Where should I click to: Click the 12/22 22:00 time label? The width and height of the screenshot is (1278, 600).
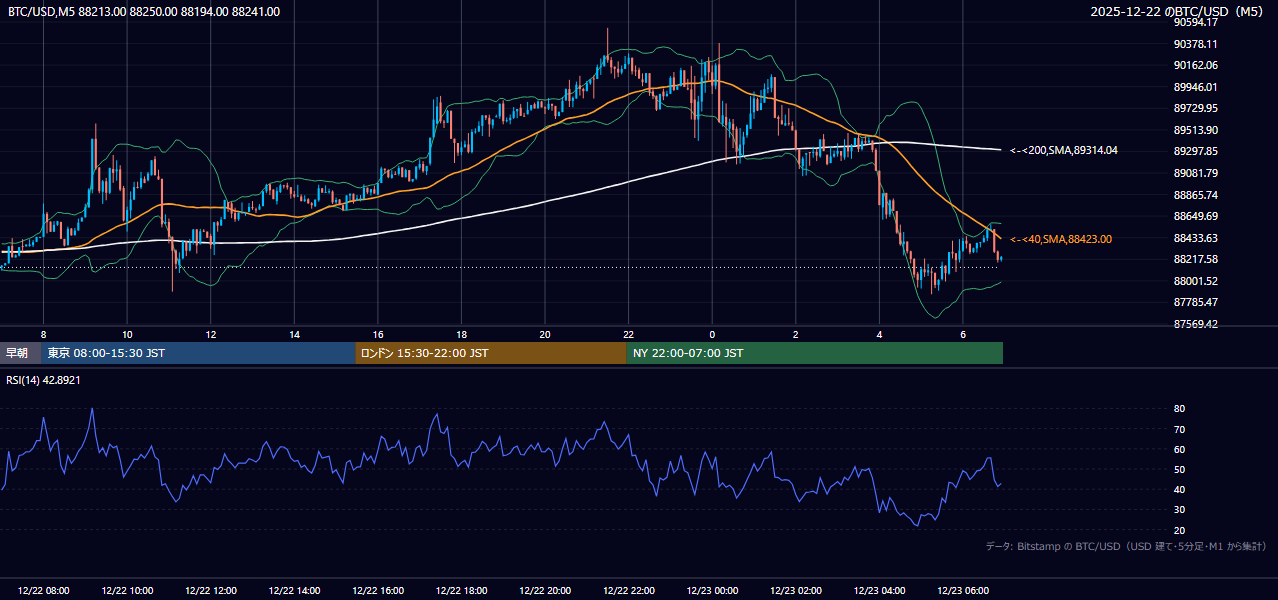tap(628, 591)
